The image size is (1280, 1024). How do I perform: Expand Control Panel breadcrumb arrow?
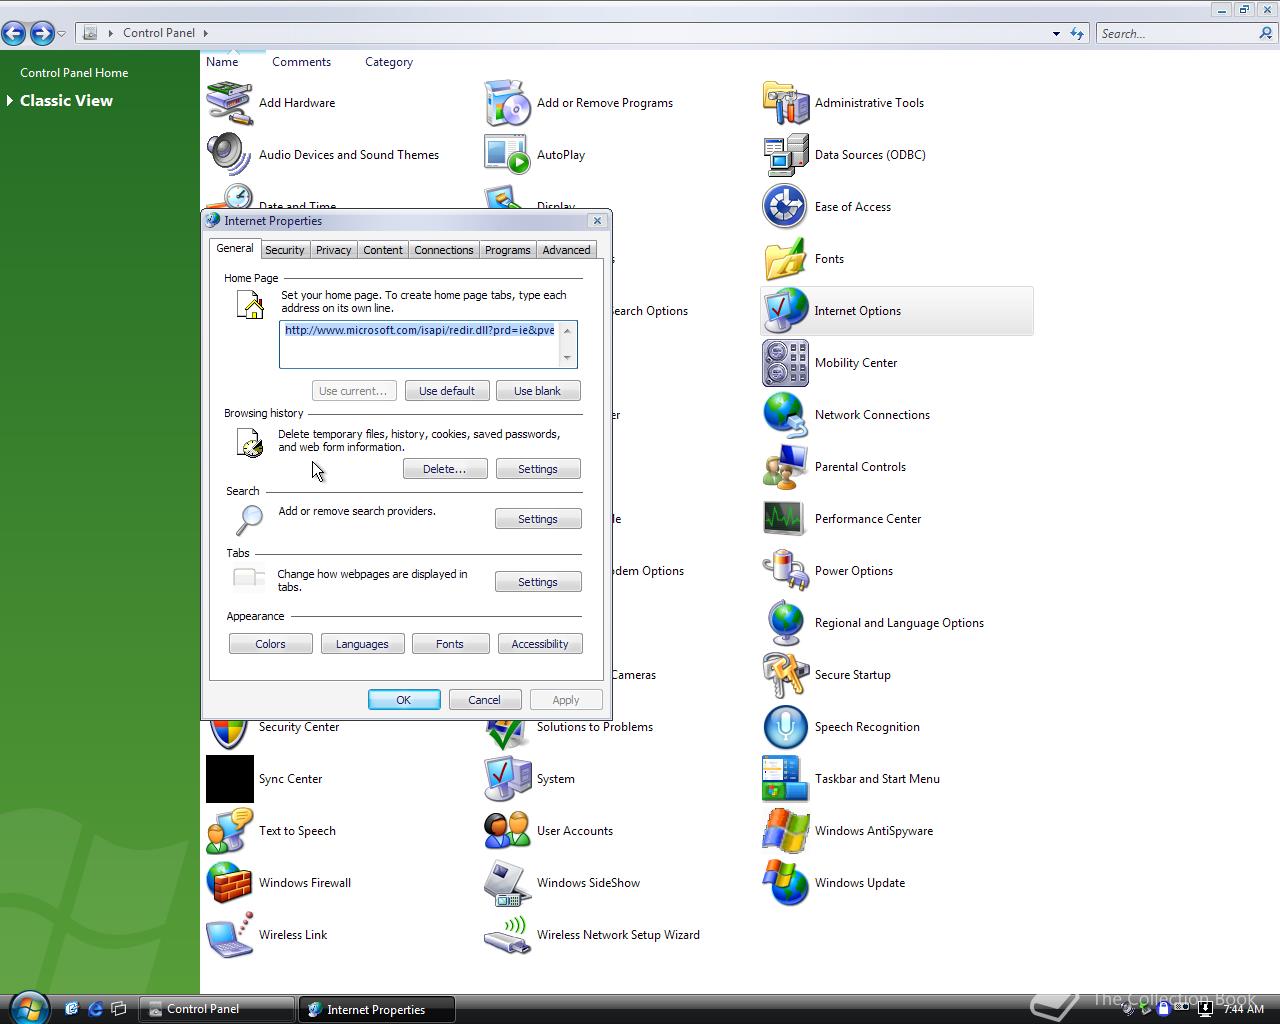[206, 33]
